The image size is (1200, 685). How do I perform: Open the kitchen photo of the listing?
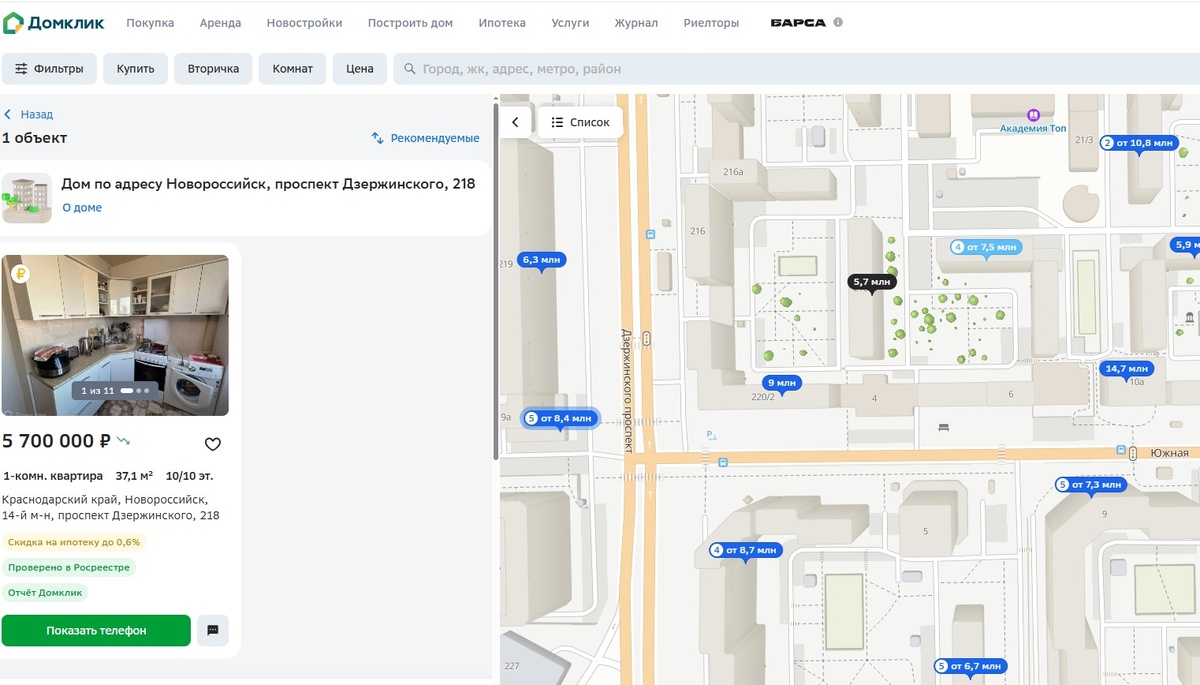point(115,335)
